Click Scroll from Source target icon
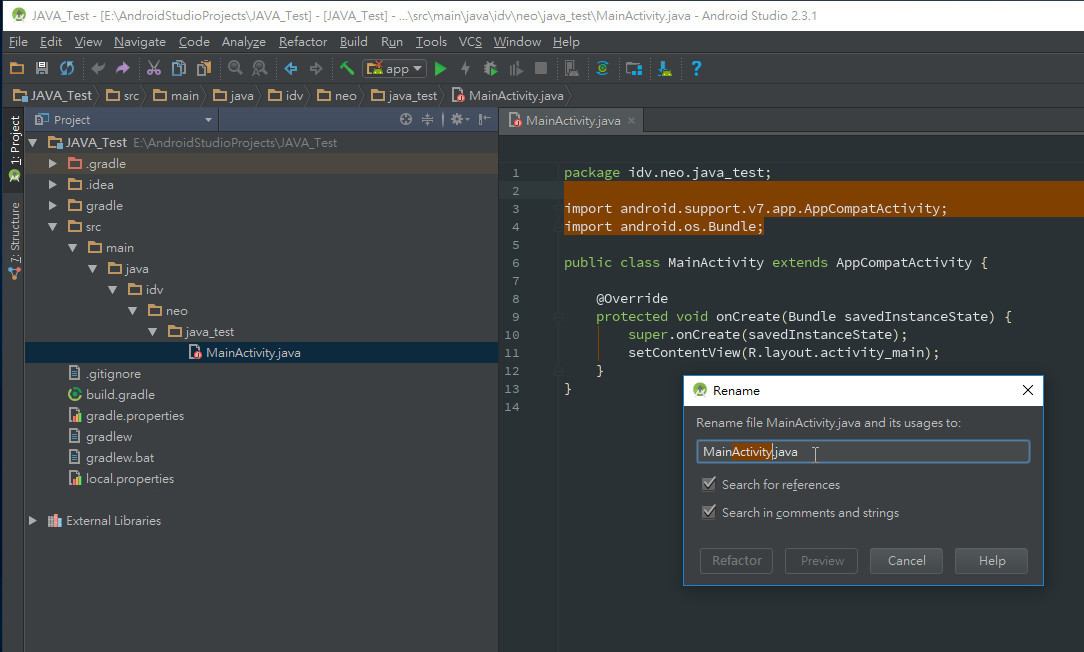Image resolution: width=1084 pixels, height=652 pixels. [x=406, y=119]
